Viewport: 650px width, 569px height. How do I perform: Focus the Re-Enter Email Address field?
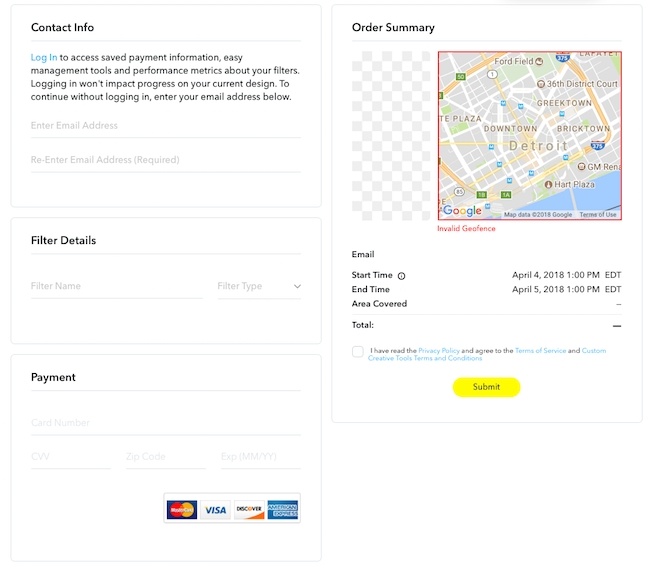tap(166, 160)
